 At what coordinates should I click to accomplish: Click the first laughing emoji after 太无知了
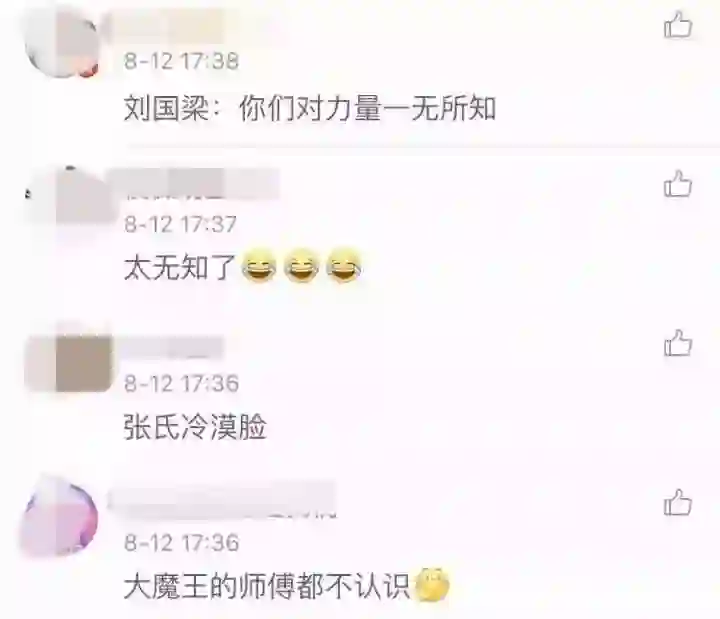(259, 266)
